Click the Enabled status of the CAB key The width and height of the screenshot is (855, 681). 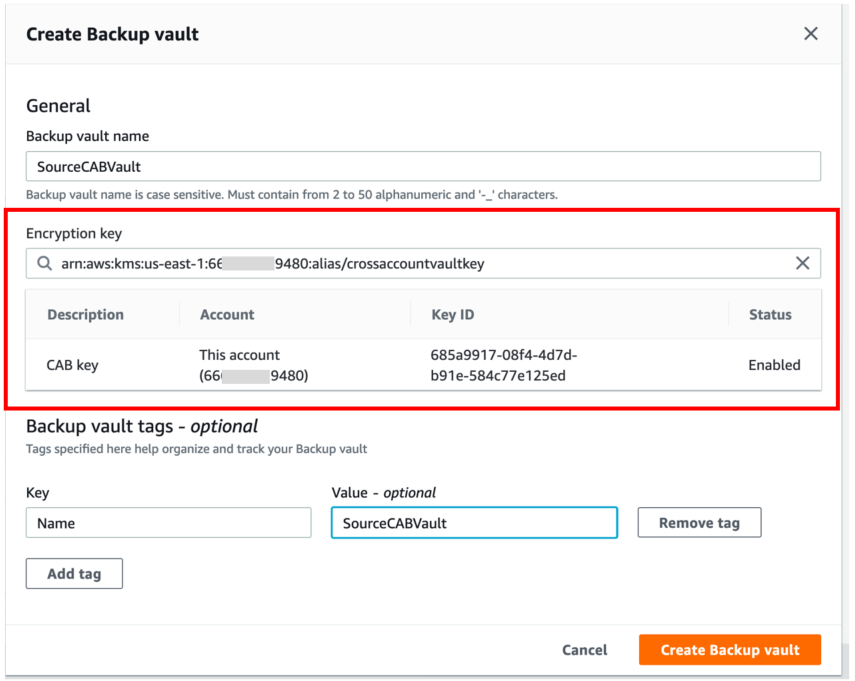coord(774,365)
